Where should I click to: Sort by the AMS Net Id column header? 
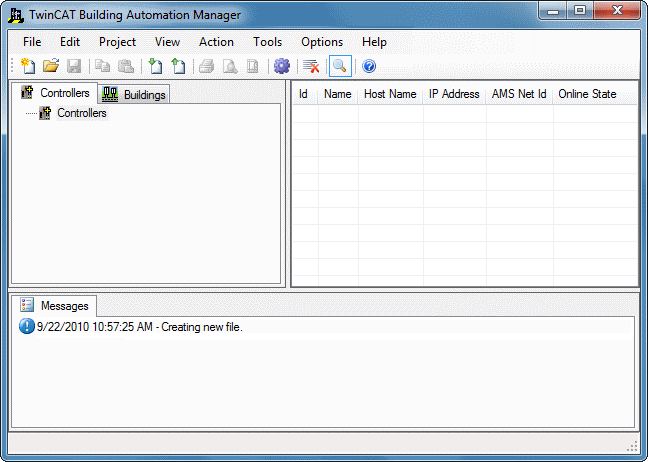click(x=519, y=94)
